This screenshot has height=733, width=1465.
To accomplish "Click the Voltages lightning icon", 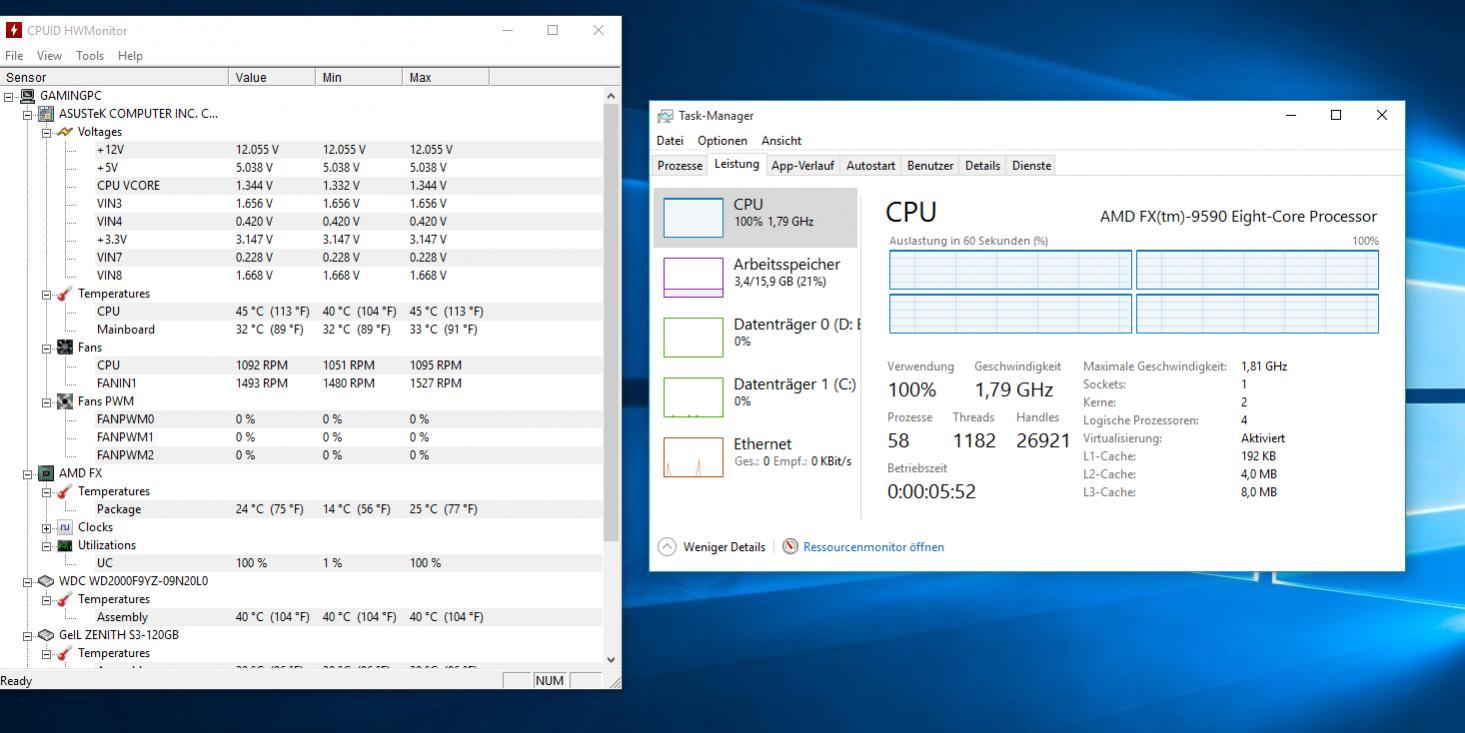I will [65, 132].
